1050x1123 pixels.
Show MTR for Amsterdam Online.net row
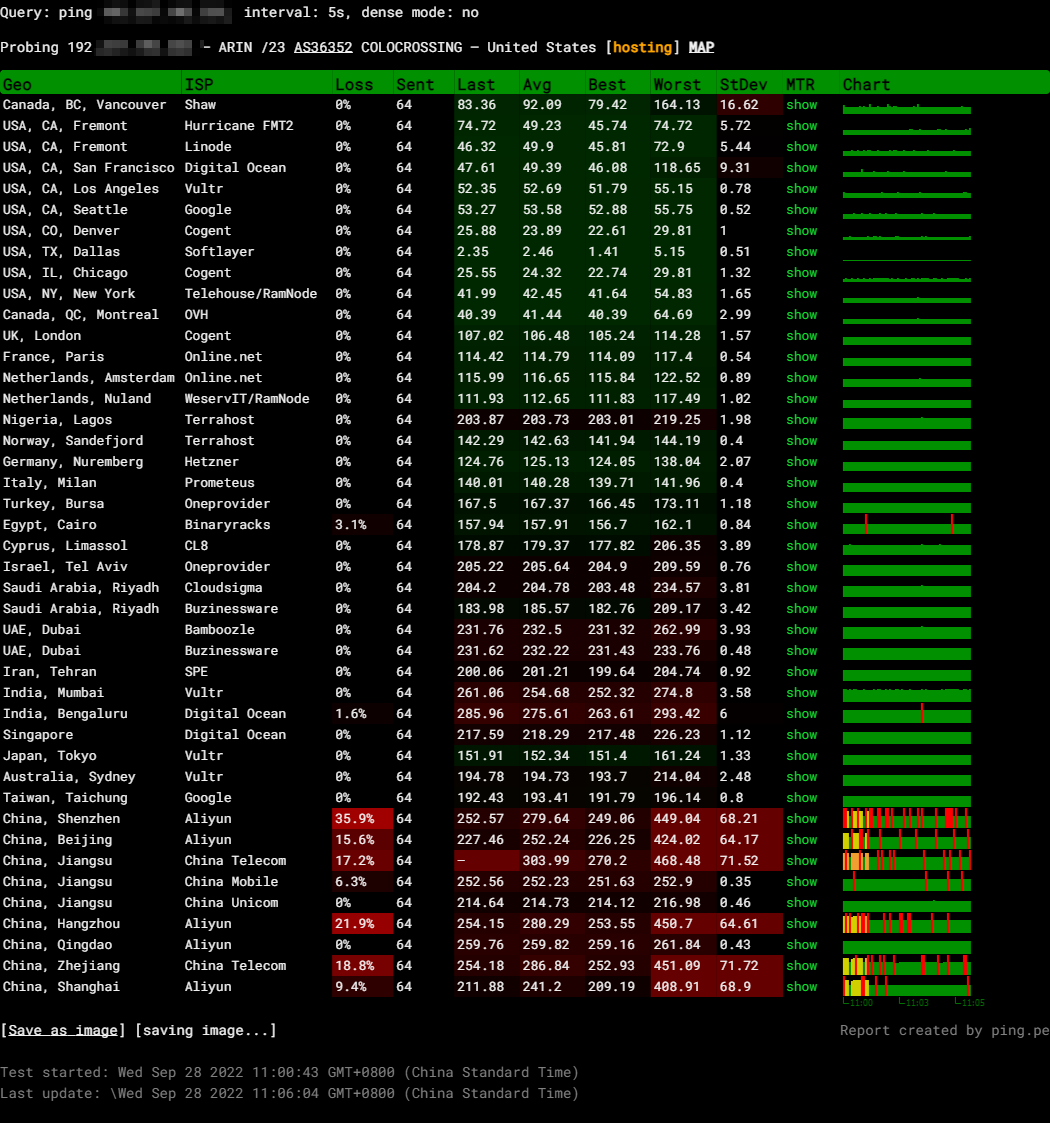click(801, 377)
